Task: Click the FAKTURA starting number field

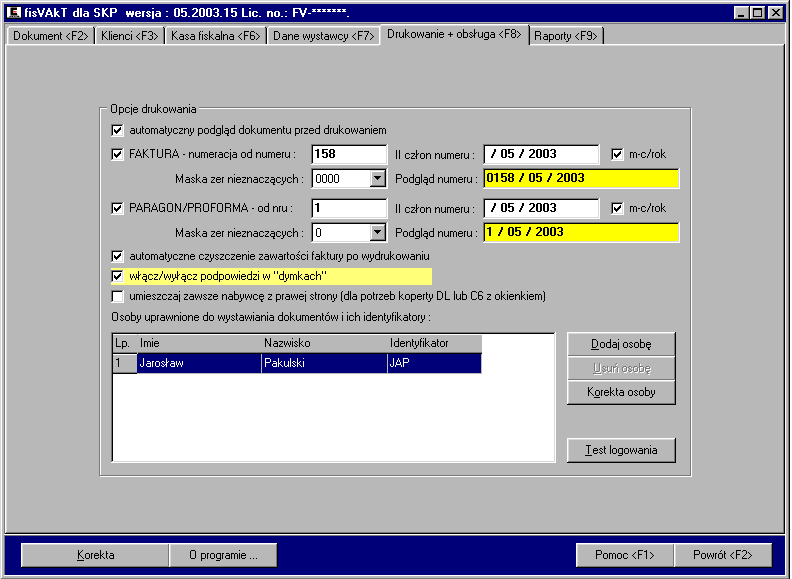Action: [x=348, y=154]
